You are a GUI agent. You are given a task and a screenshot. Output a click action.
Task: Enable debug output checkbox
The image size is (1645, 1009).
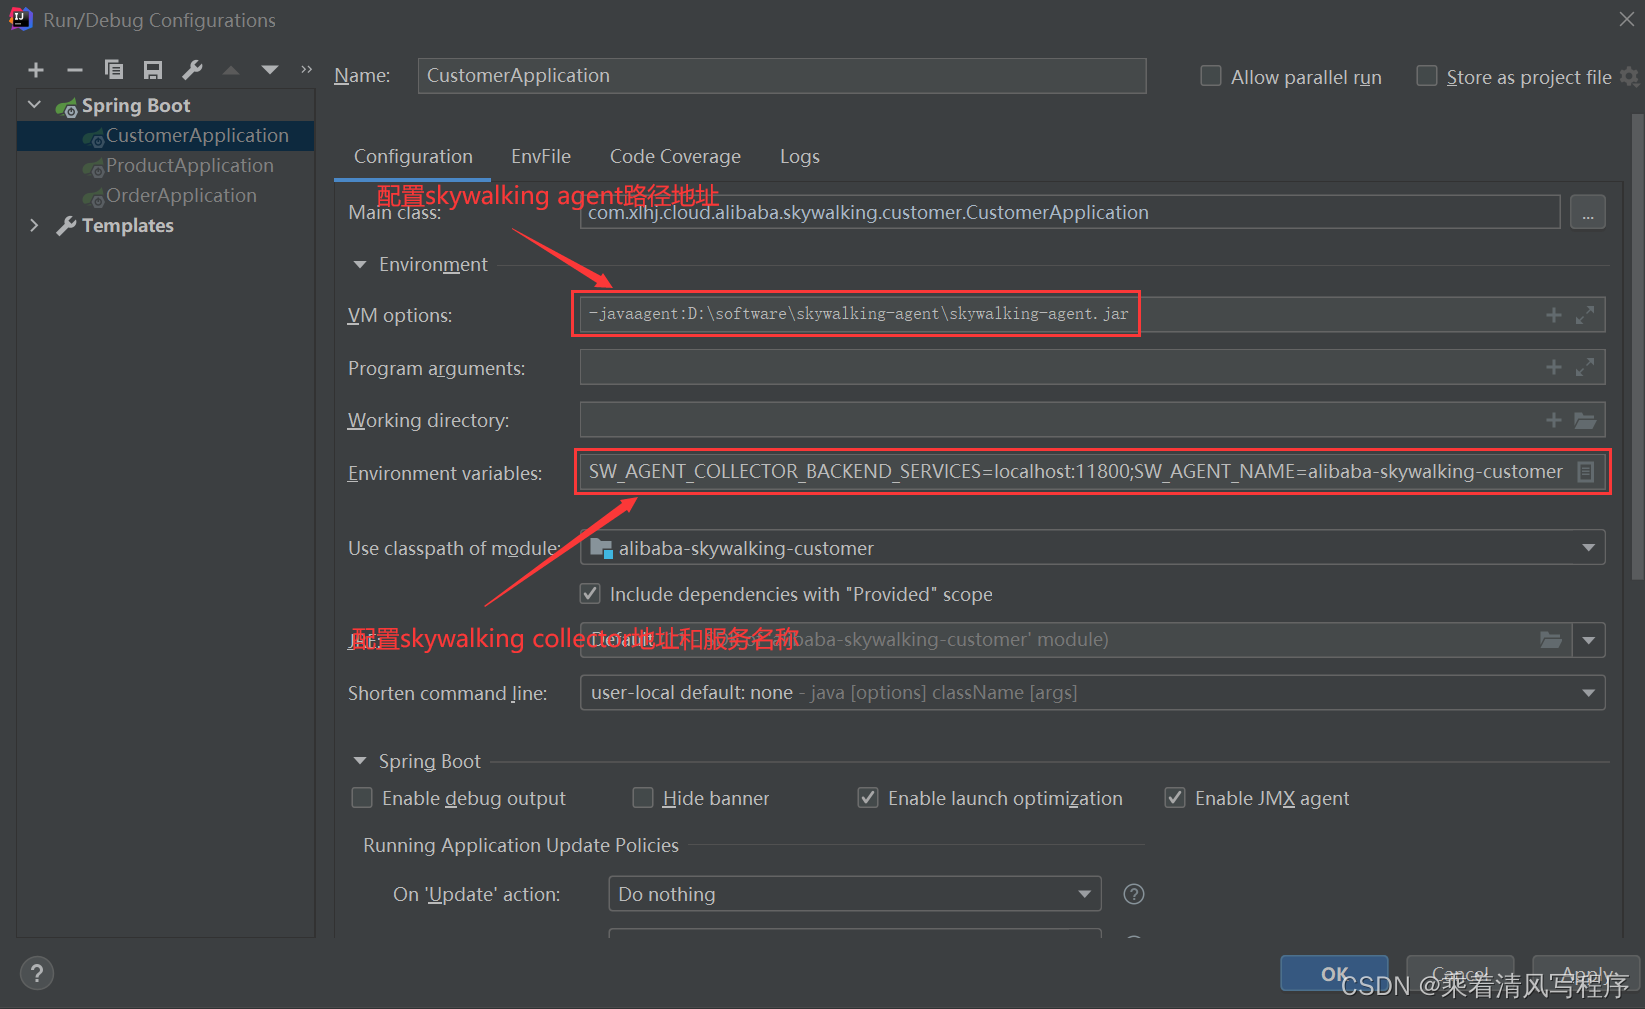pos(362,798)
